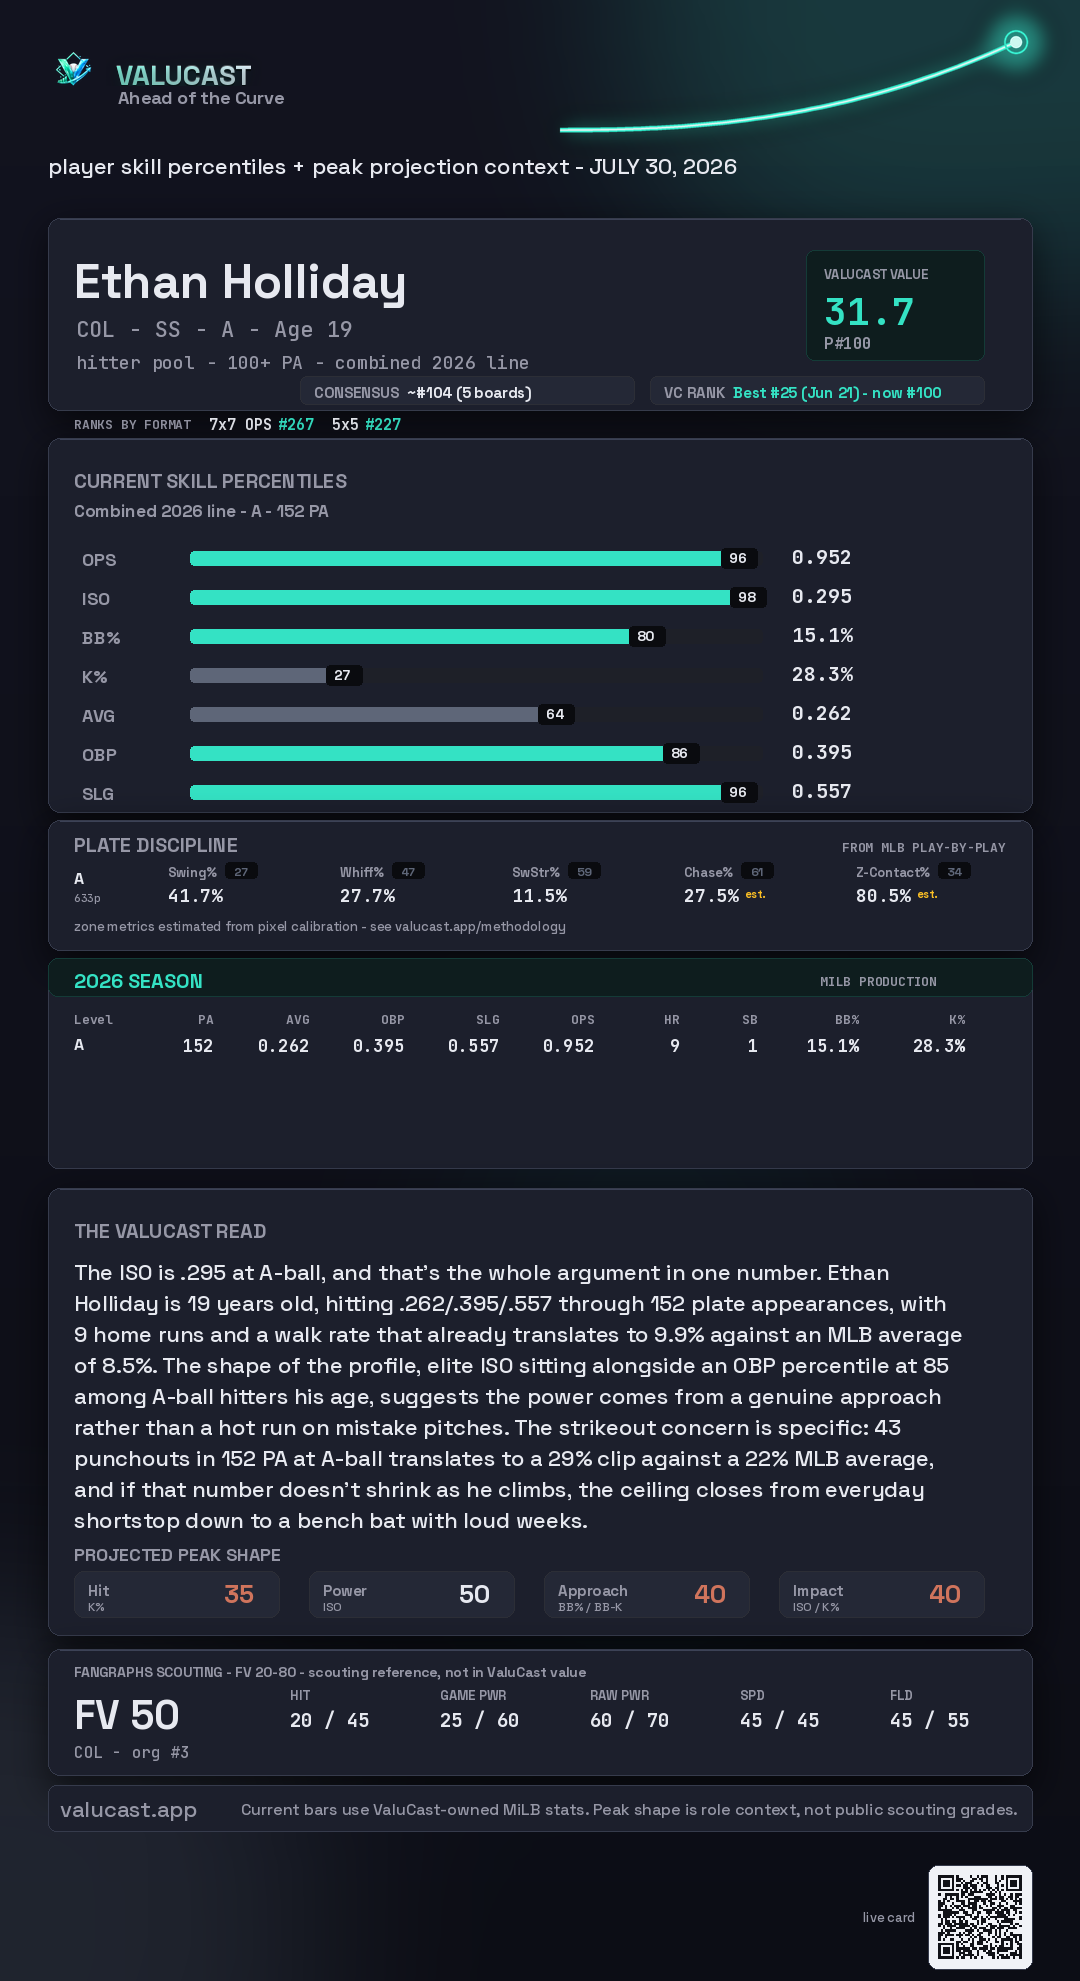The width and height of the screenshot is (1080, 1981).
Task: Click the ValuCast logo icon
Action: pos(73,69)
